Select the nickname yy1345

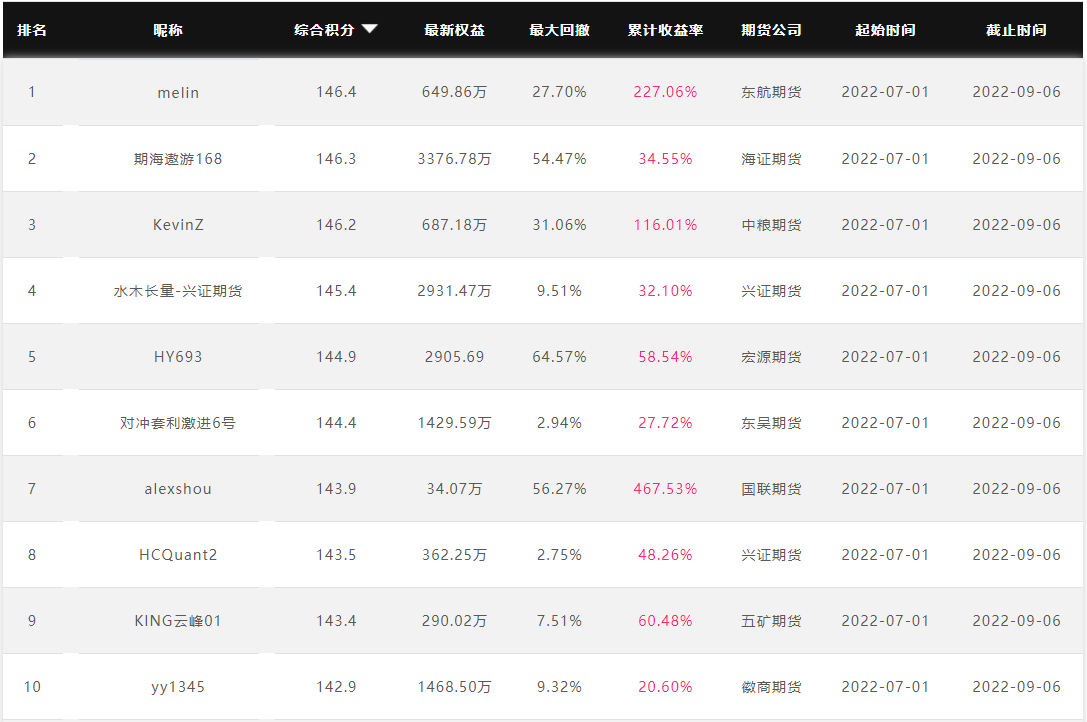click(178, 687)
